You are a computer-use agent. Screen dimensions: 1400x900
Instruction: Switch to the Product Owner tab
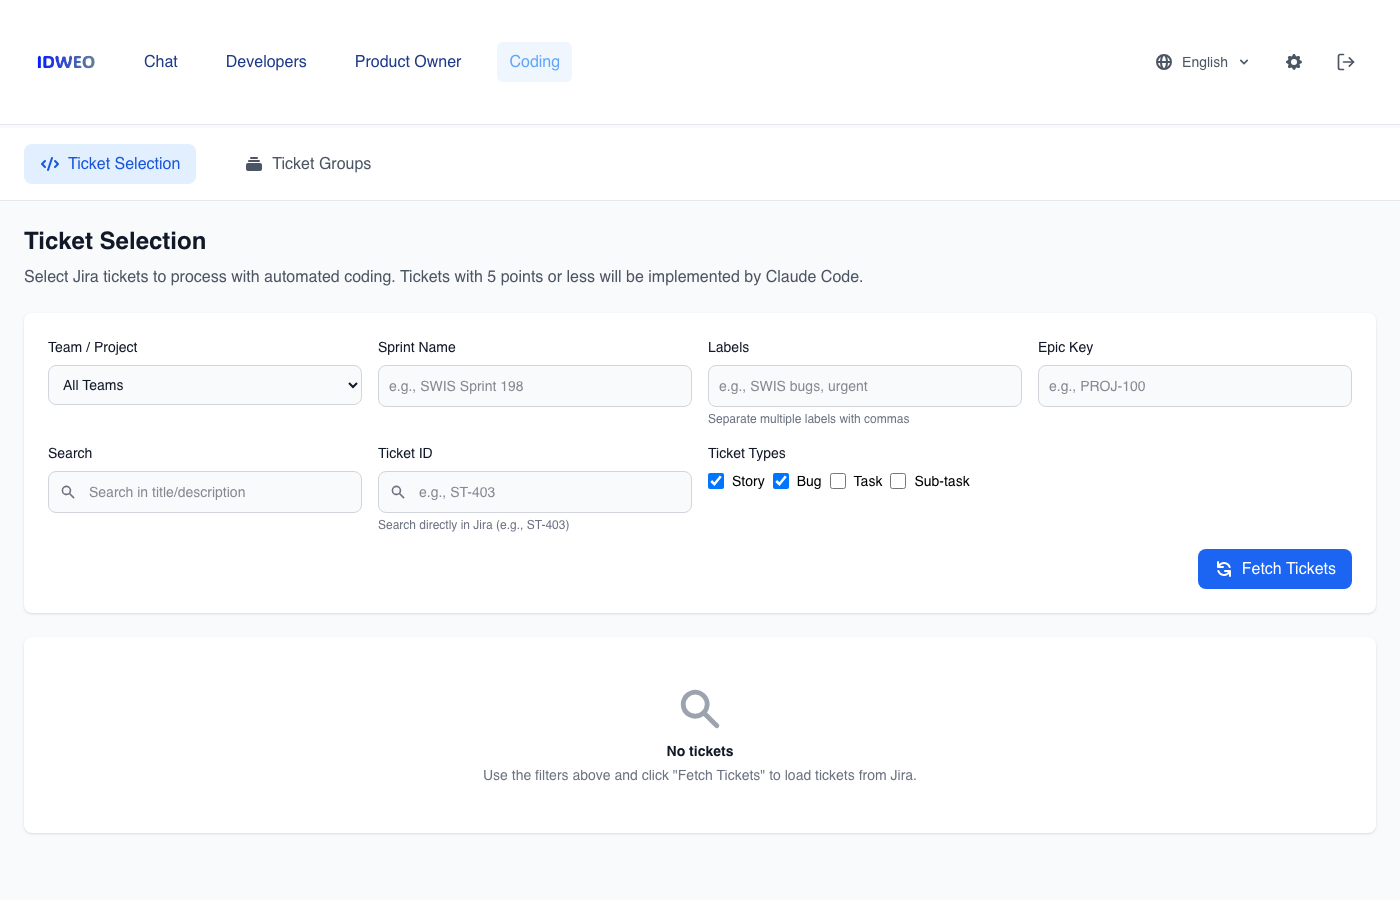pyautogui.click(x=408, y=61)
